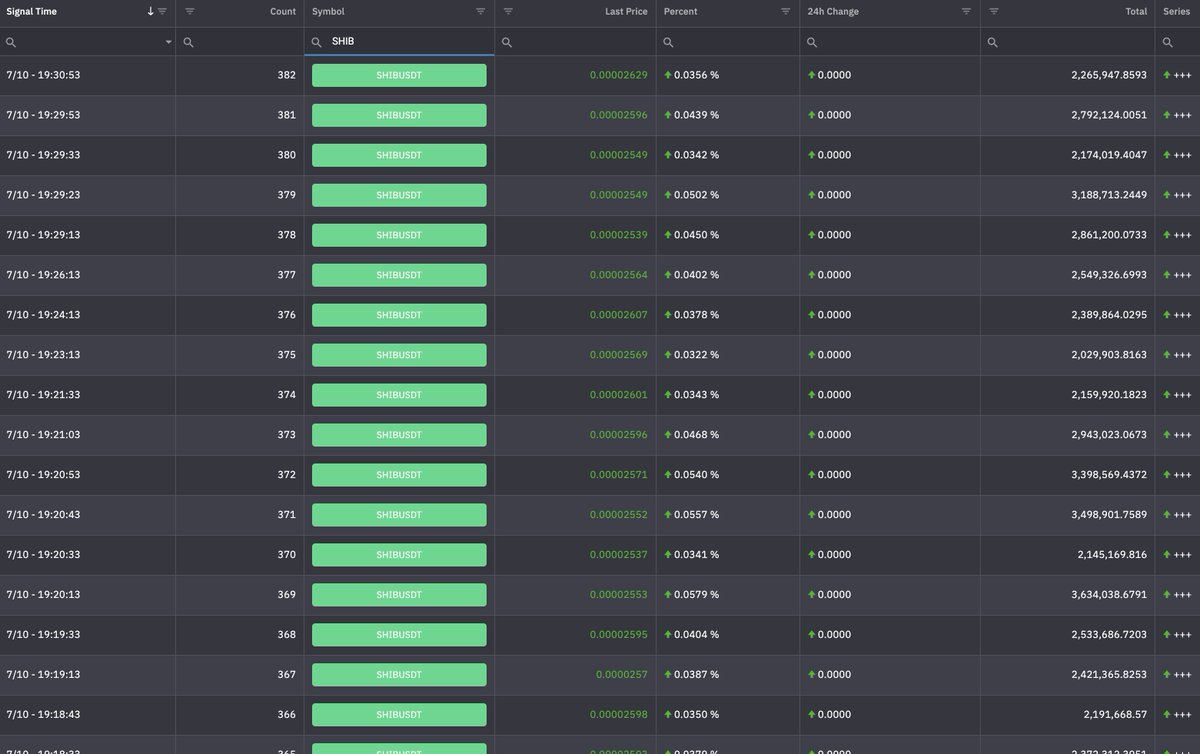Open the Percent column filter menu
Viewport: 1200px width, 754px height.
(786, 12)
